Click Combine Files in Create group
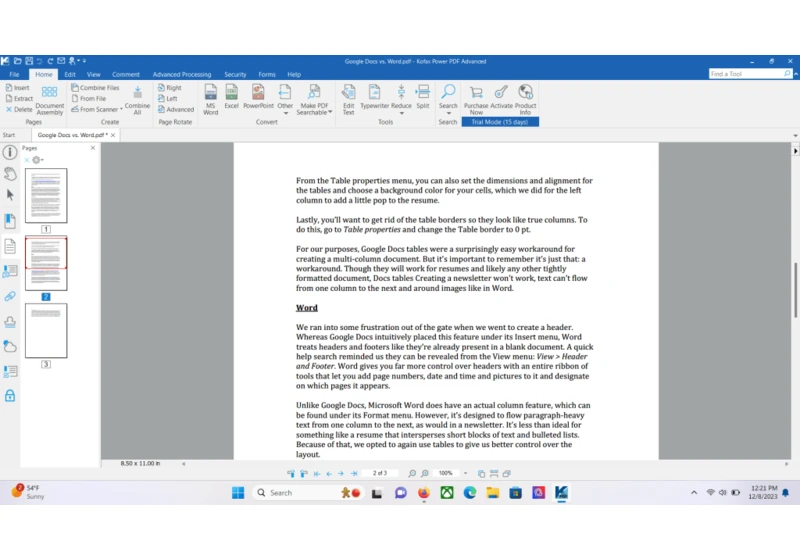The image size is (800, 560). [x=95, y=88]
